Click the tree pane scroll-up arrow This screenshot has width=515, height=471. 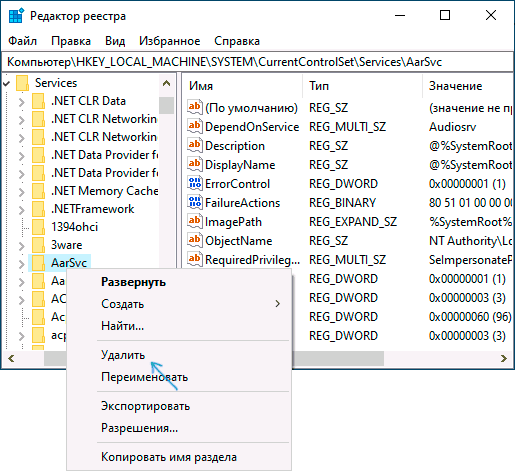[166, 83]
